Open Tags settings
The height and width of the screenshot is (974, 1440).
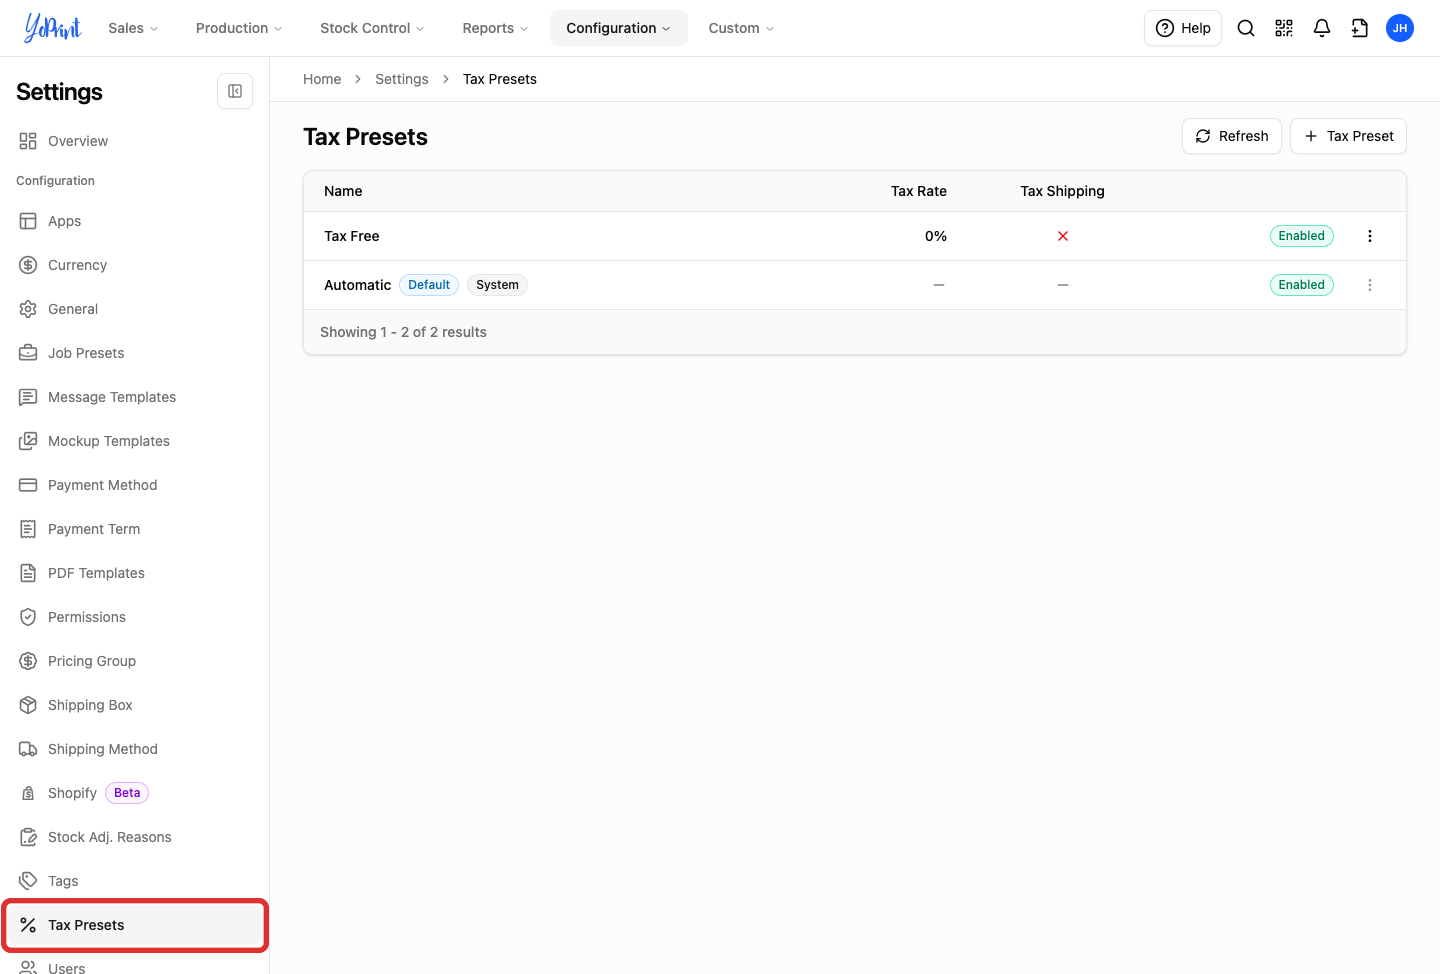tap(134, 881)
